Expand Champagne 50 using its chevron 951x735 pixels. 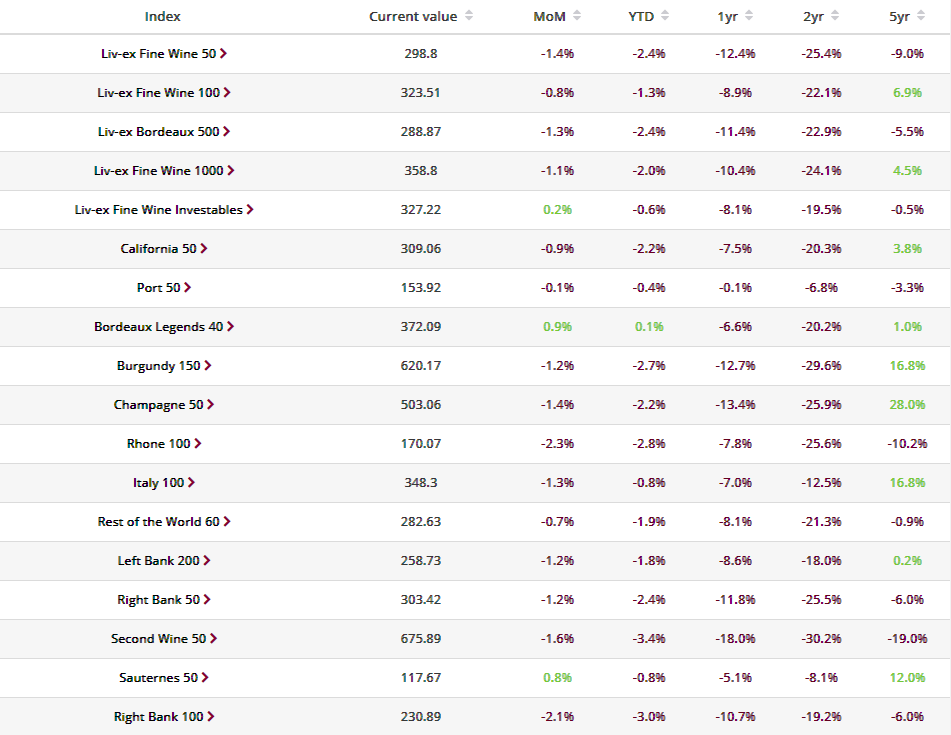pos(210,404)
